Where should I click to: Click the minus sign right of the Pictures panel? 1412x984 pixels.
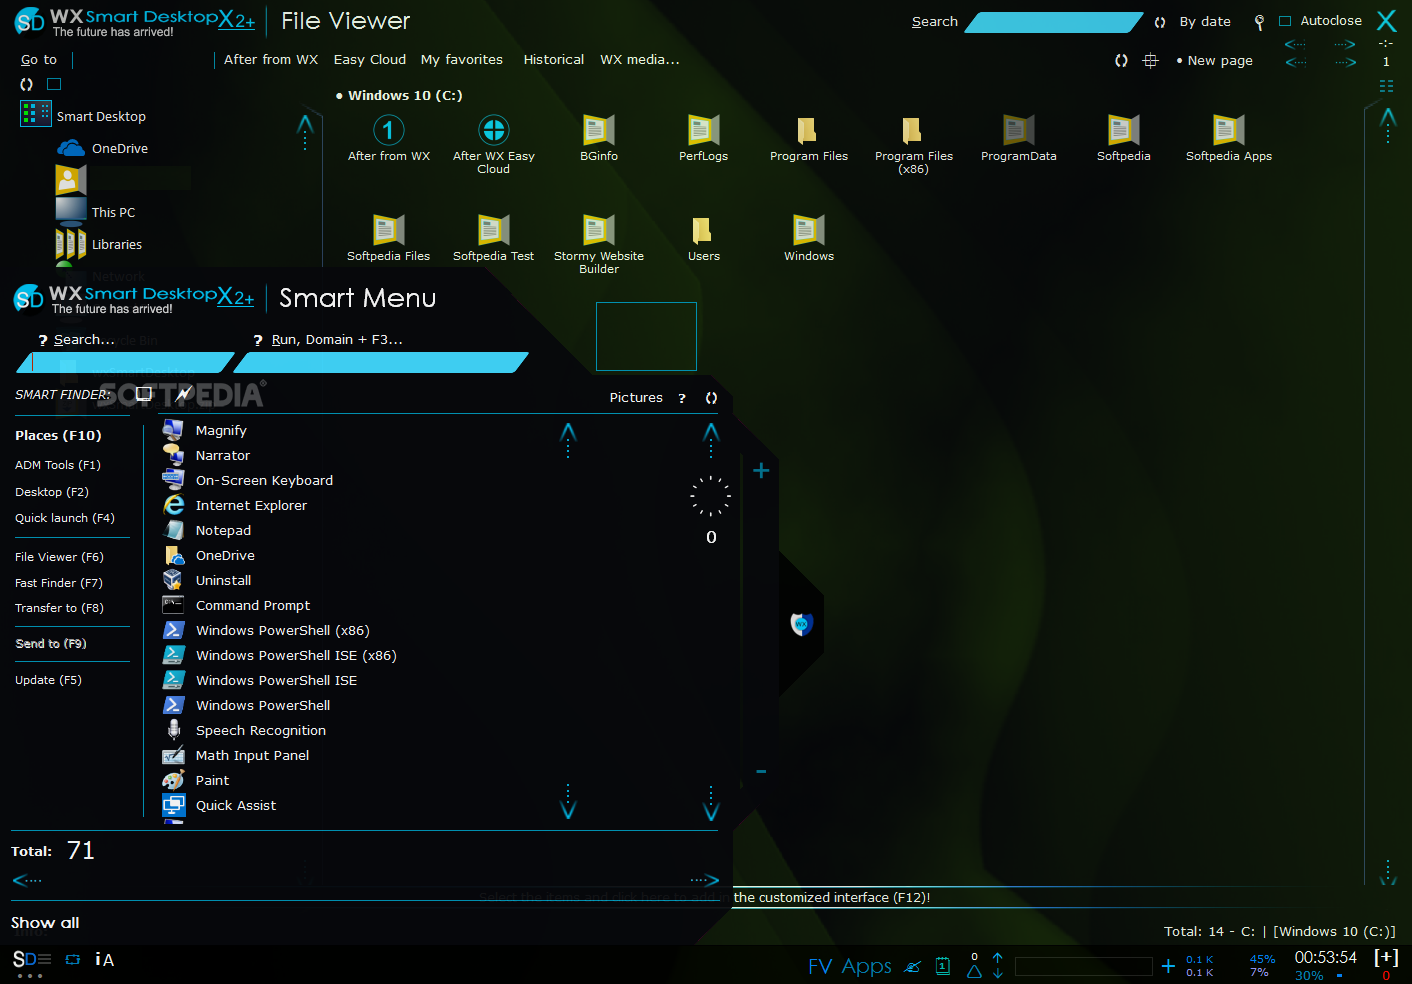761,771
